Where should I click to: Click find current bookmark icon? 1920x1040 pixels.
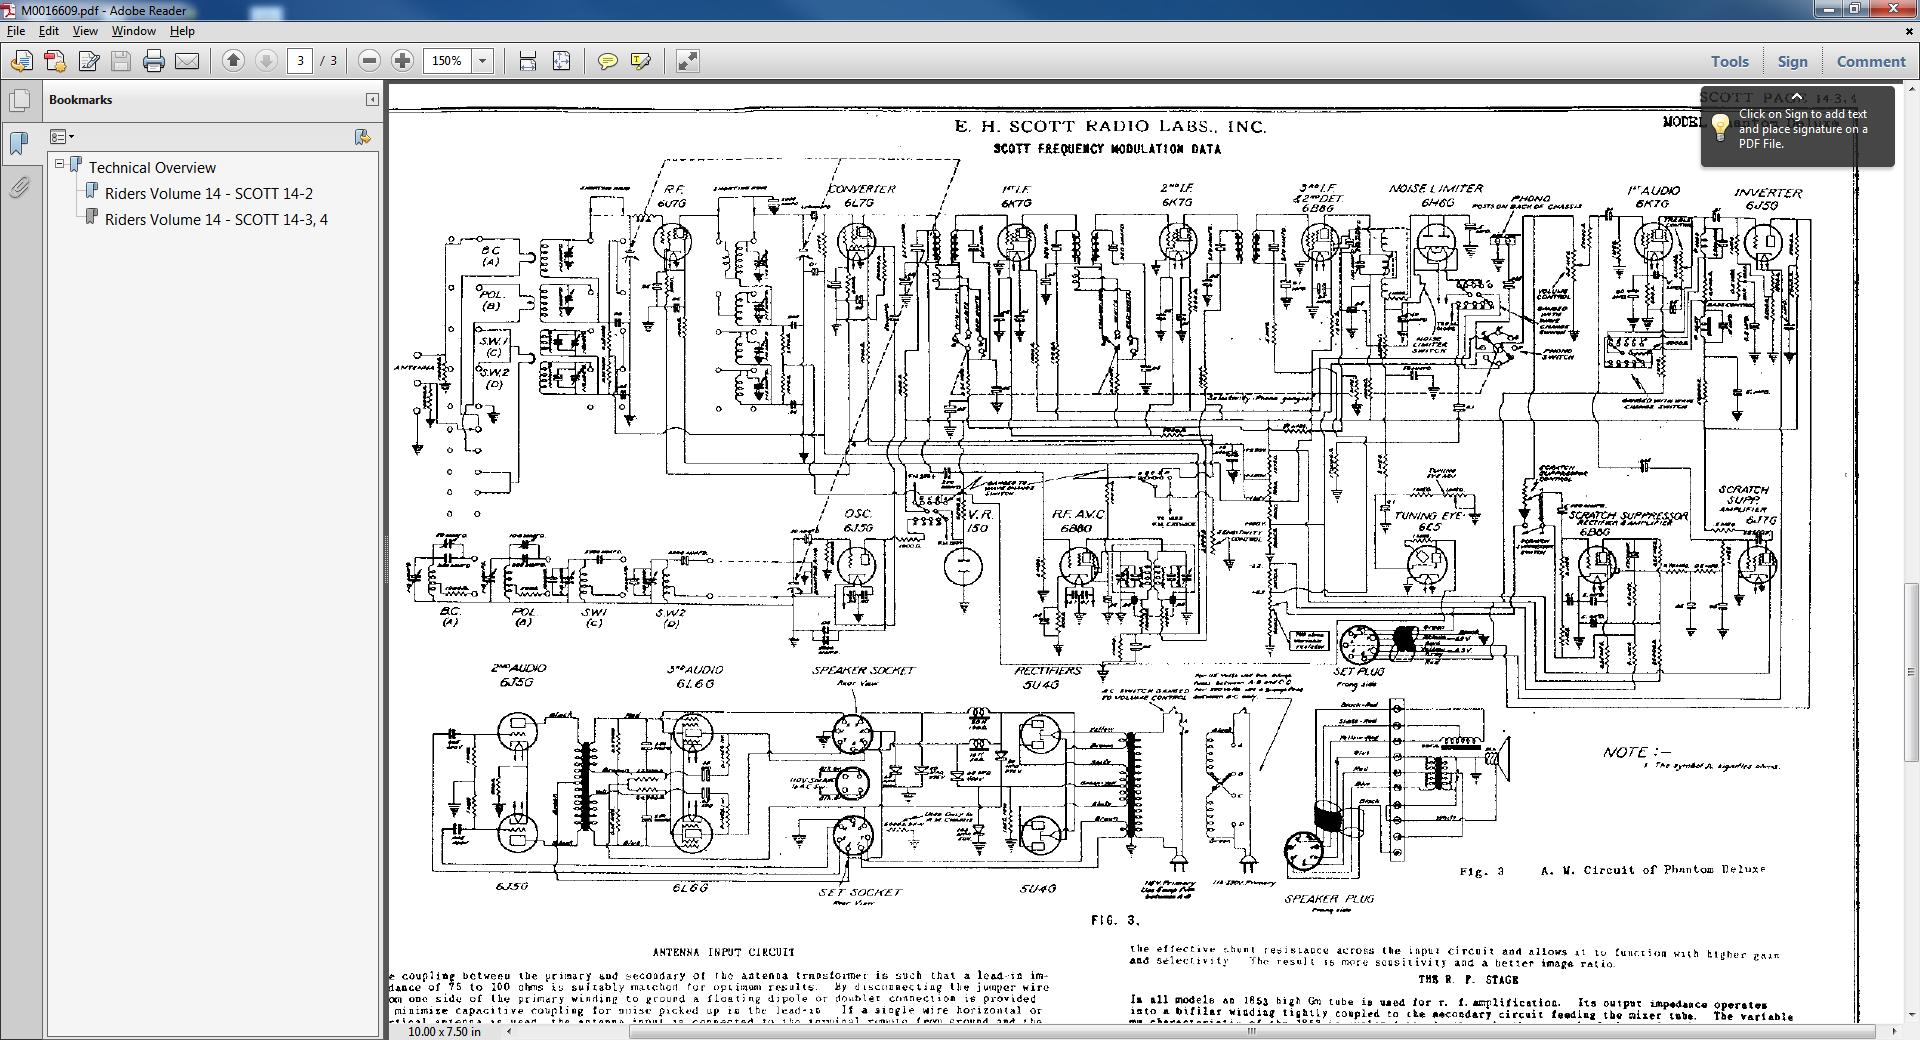point(362,136)
